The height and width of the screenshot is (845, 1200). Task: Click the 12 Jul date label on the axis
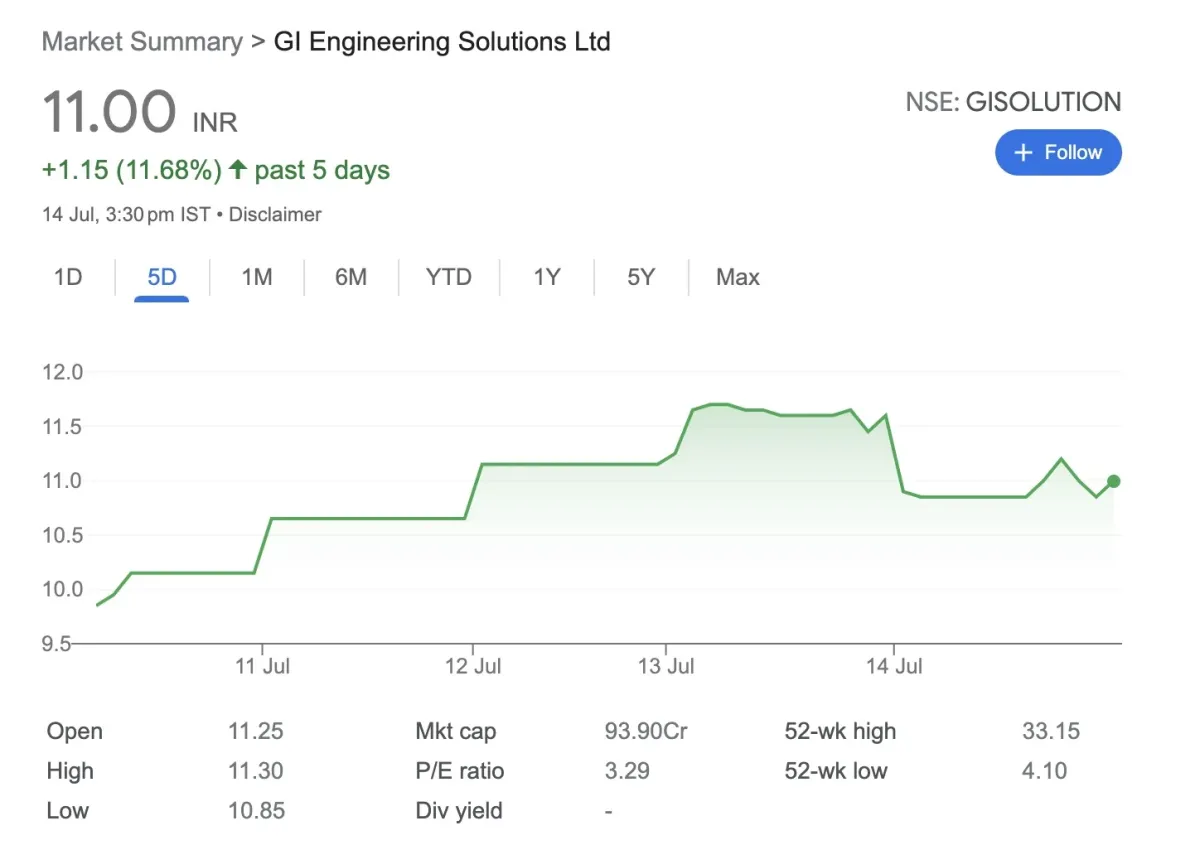coord(473,666)
